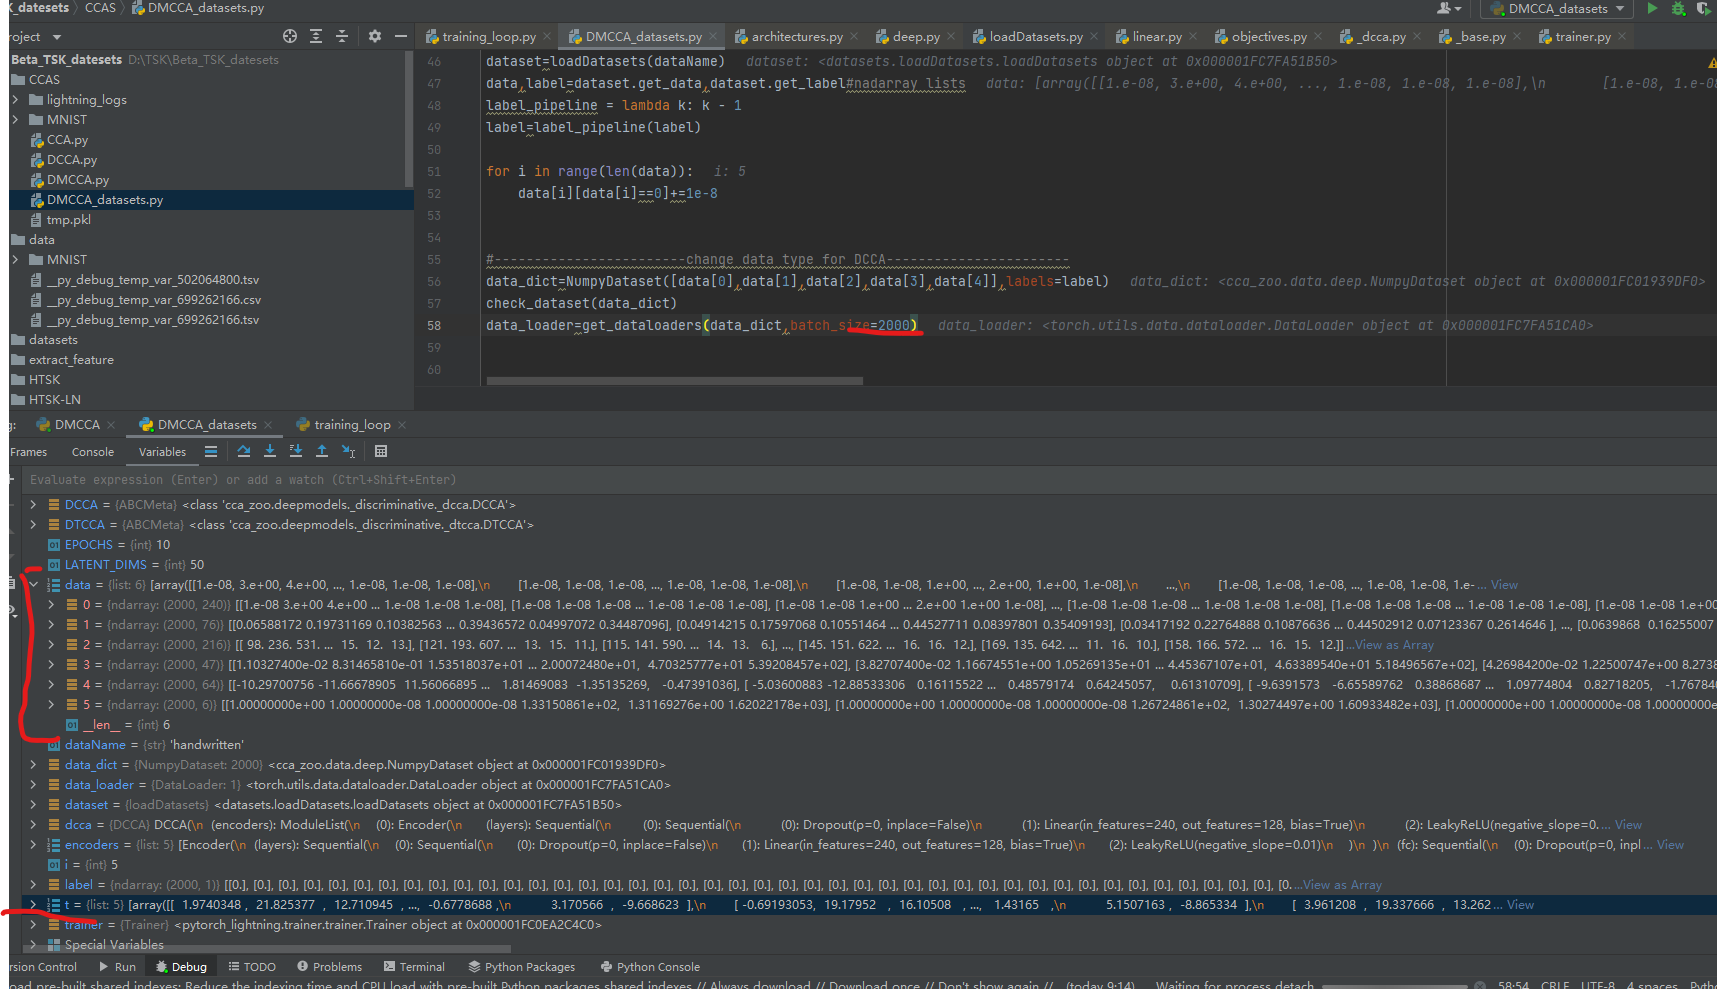This screenshot has width=1717, height=989.
Task: Switch to the Console tab in debugger
Action: [92, 451]
